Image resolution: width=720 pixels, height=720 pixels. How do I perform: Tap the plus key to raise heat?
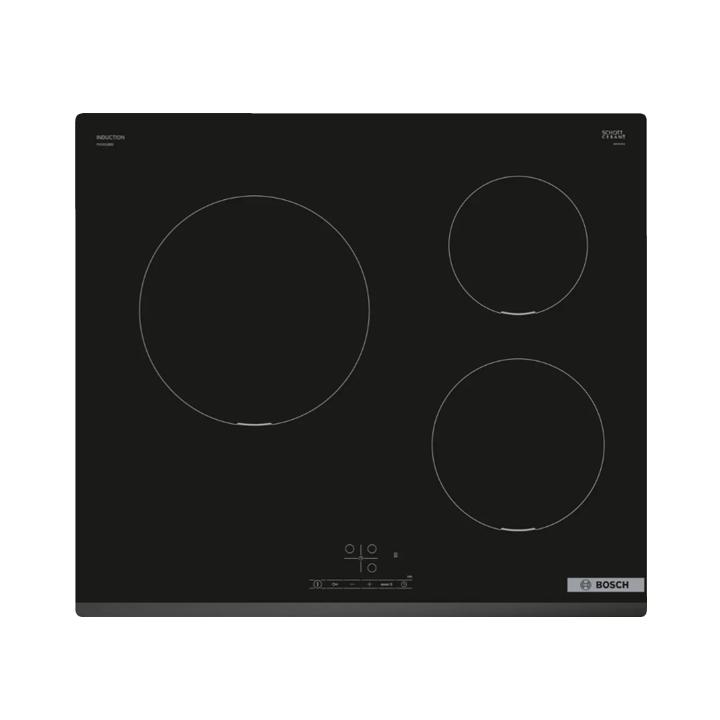369,584
